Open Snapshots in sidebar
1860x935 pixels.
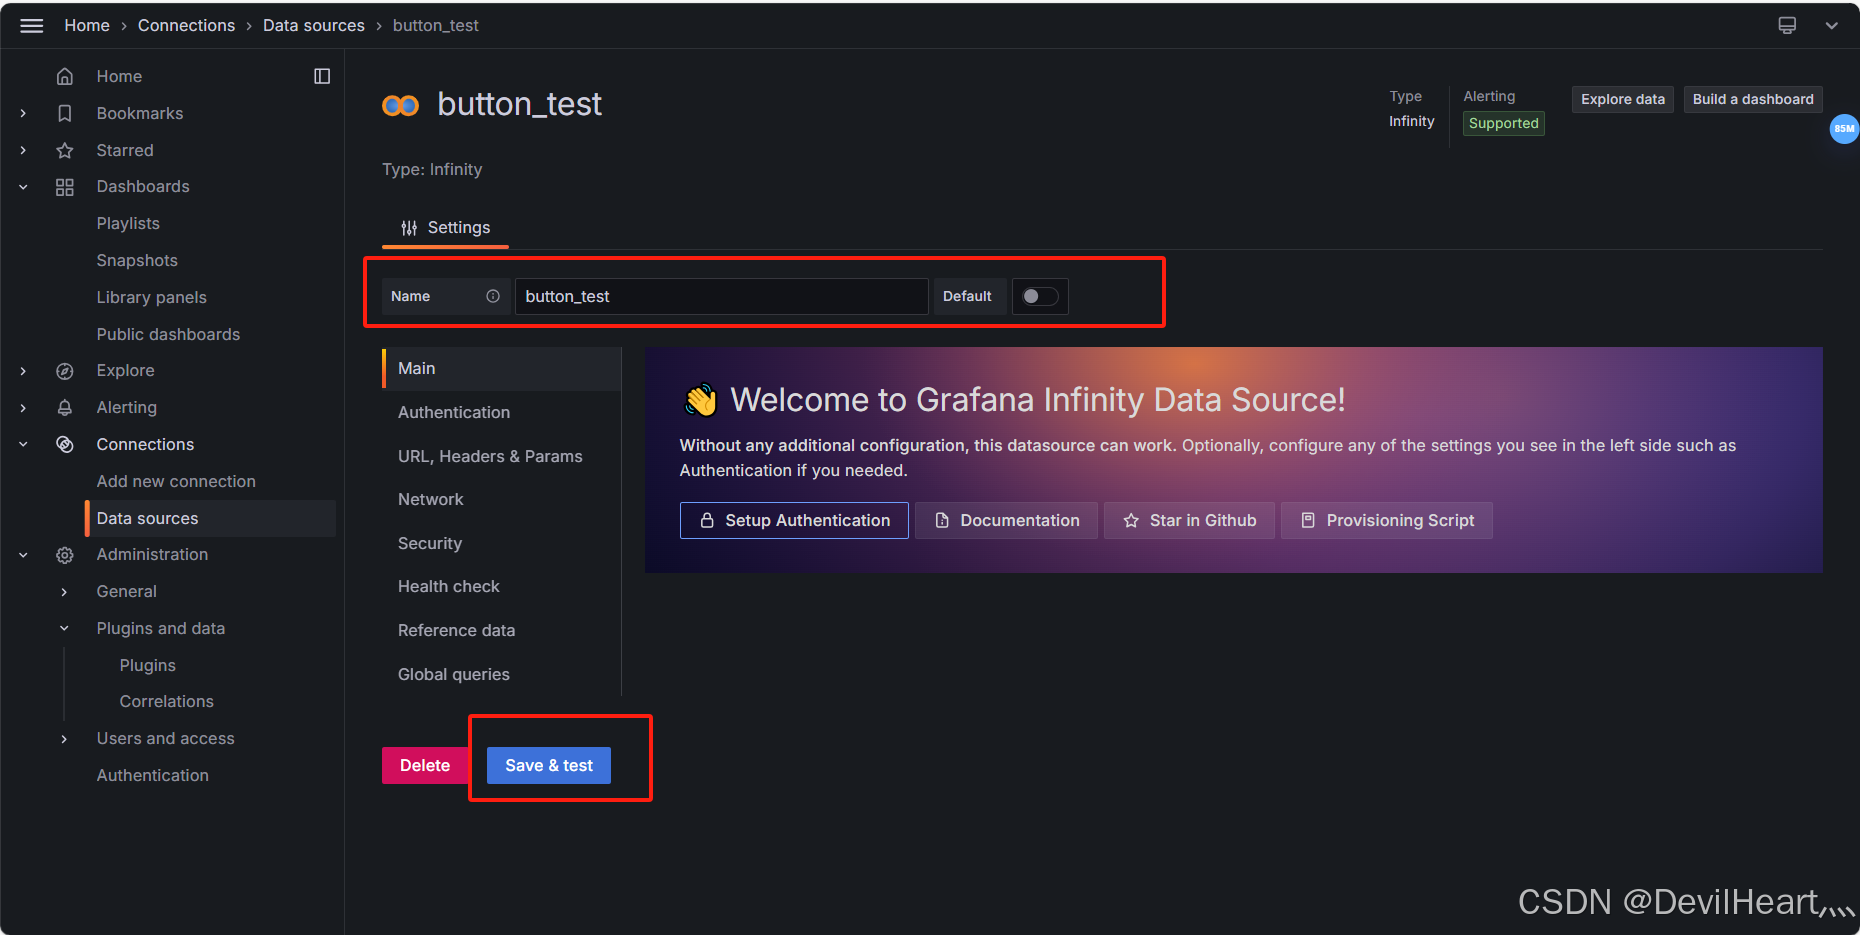tap(137, 261)
